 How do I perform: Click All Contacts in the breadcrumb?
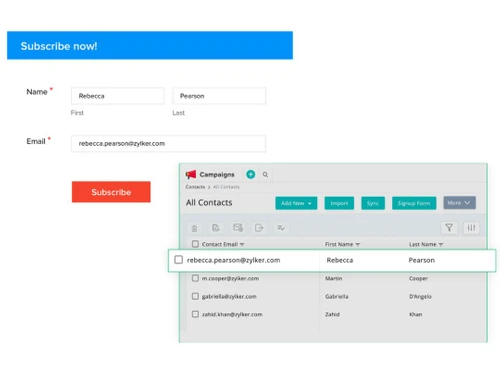click(x=226, y=187)
